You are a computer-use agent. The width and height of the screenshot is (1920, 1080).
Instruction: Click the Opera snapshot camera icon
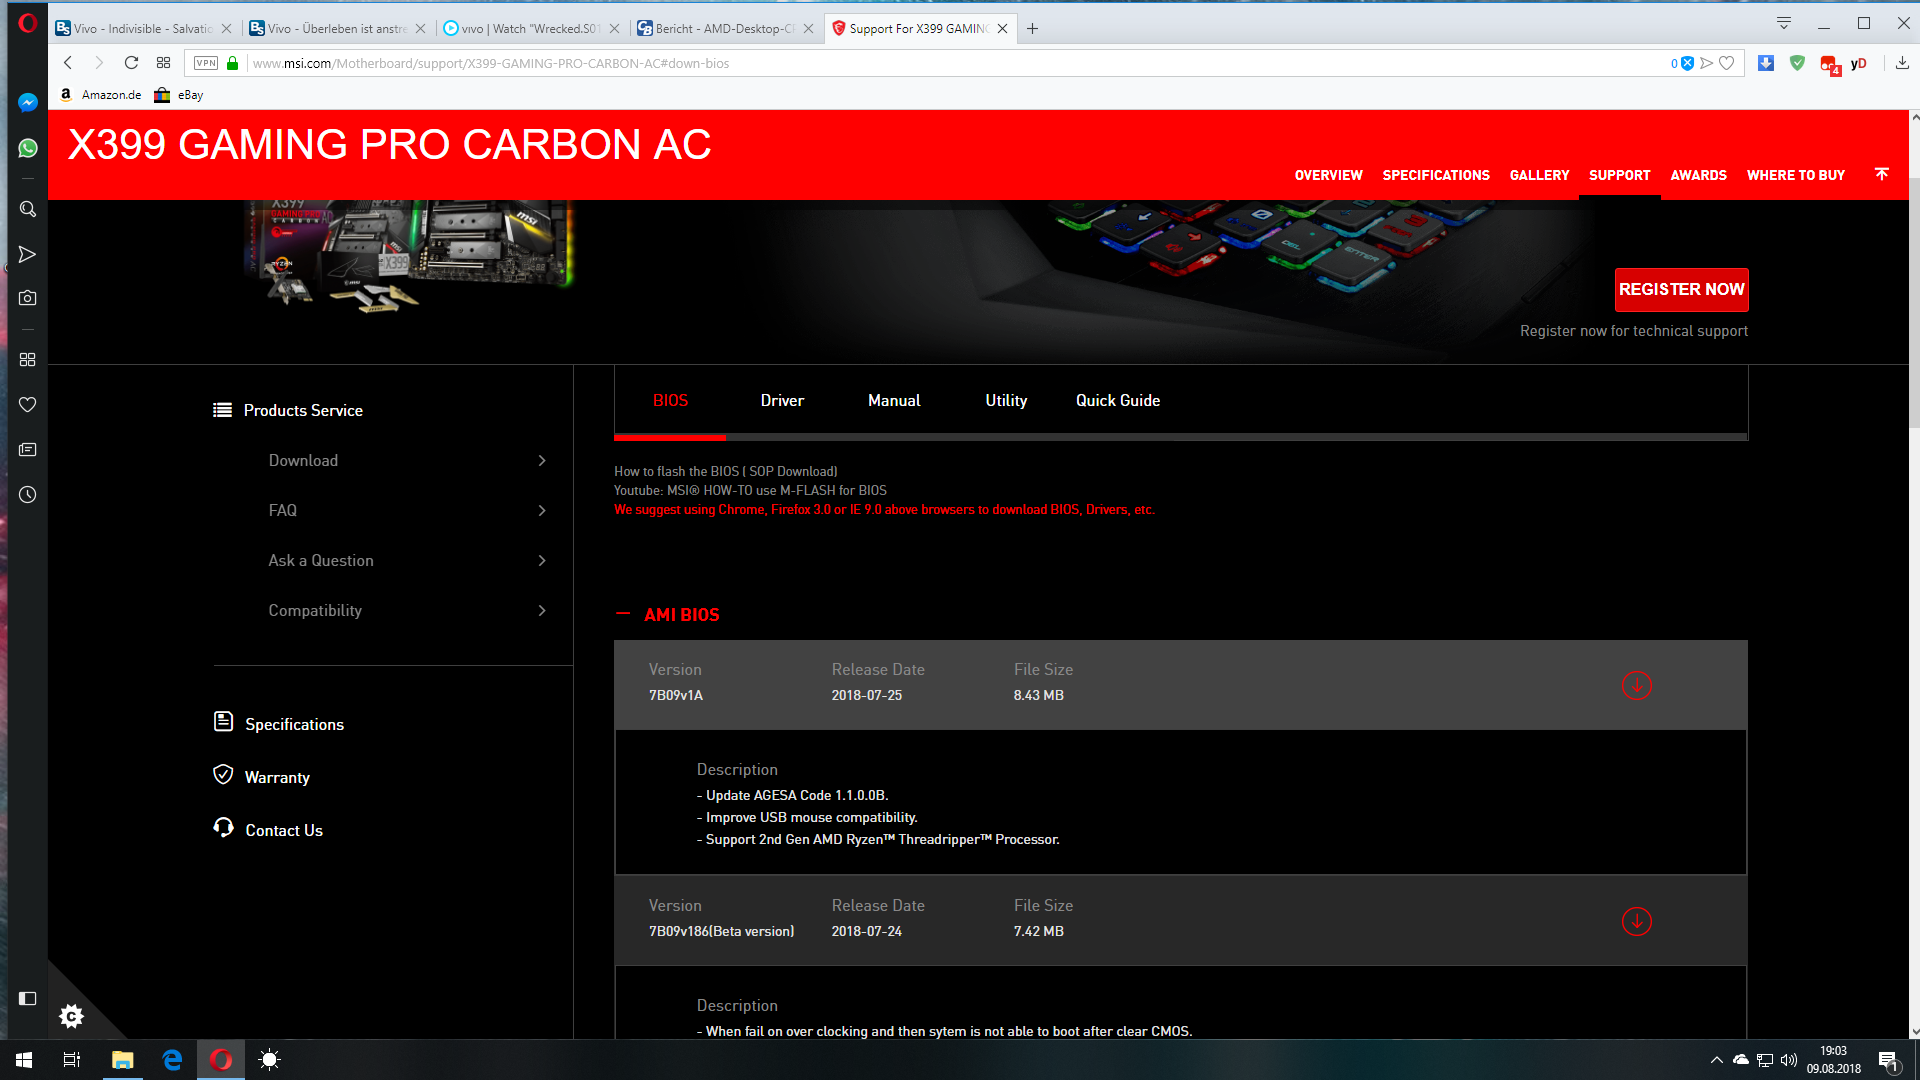(27, 298)
